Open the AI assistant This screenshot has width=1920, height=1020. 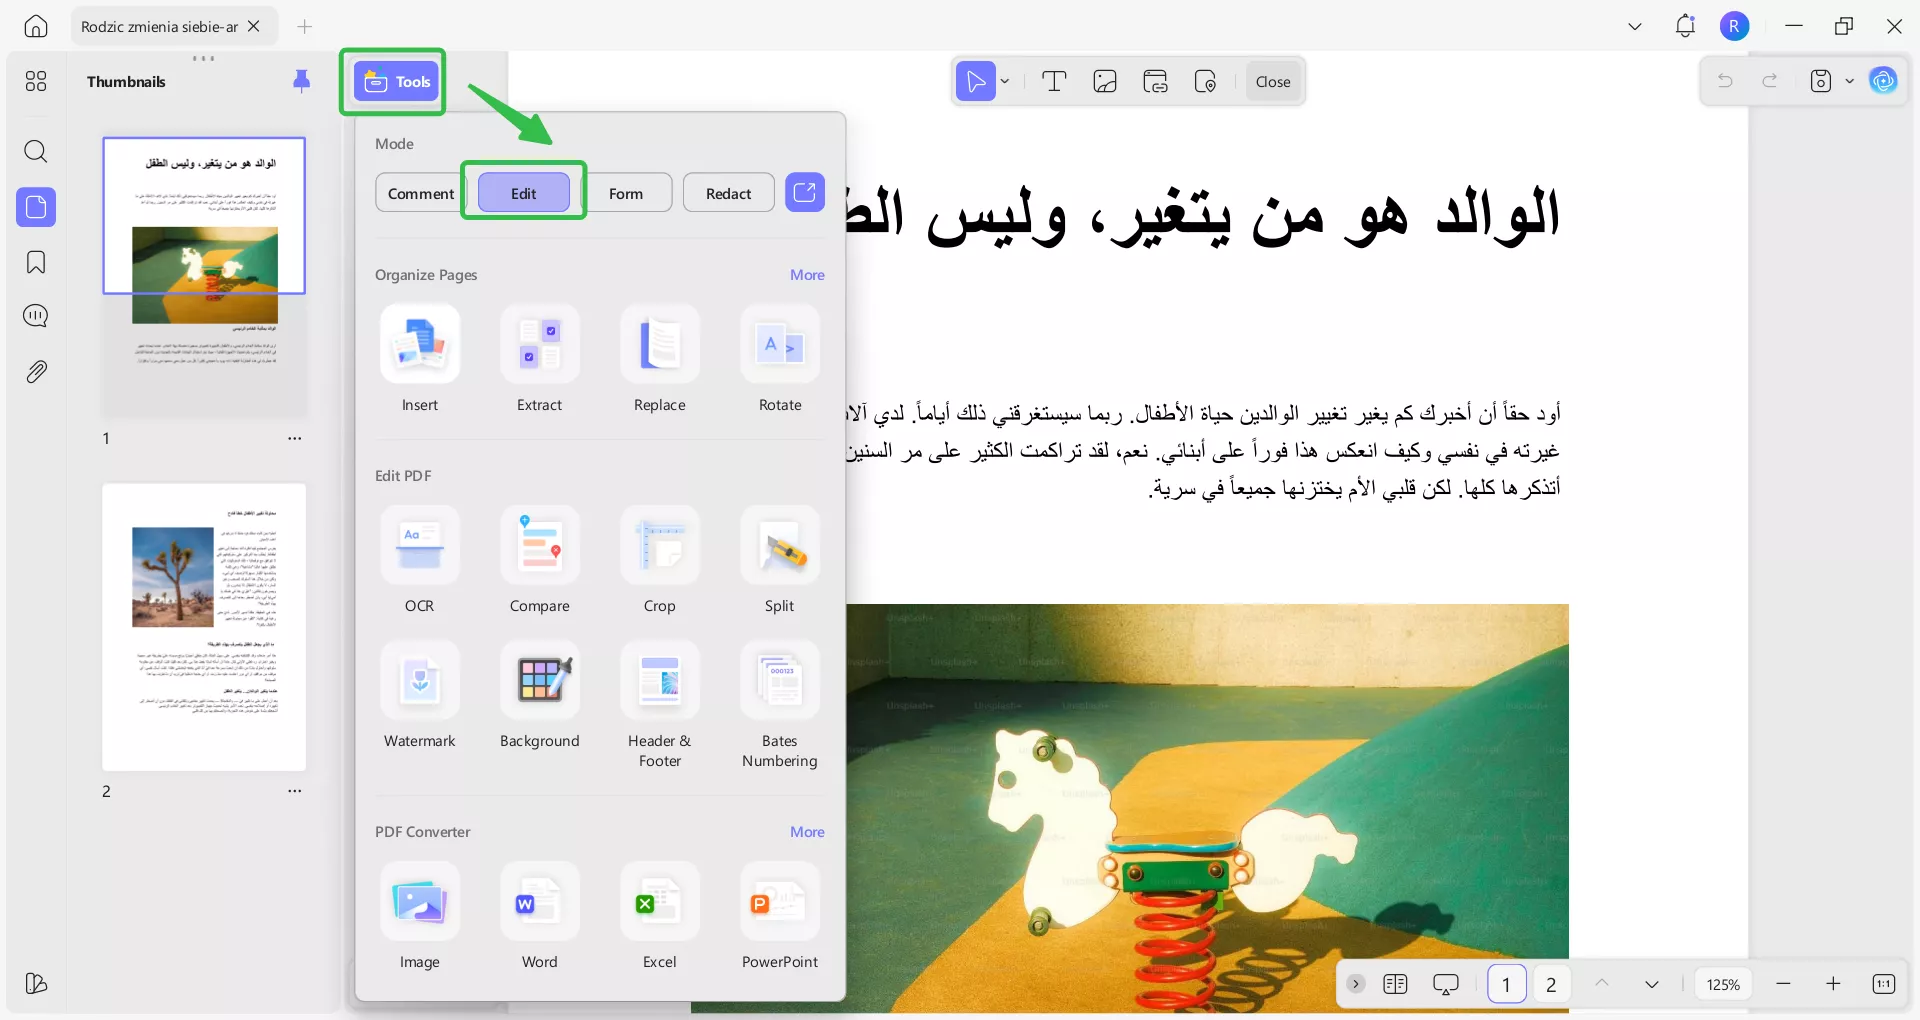(1885, 81)
